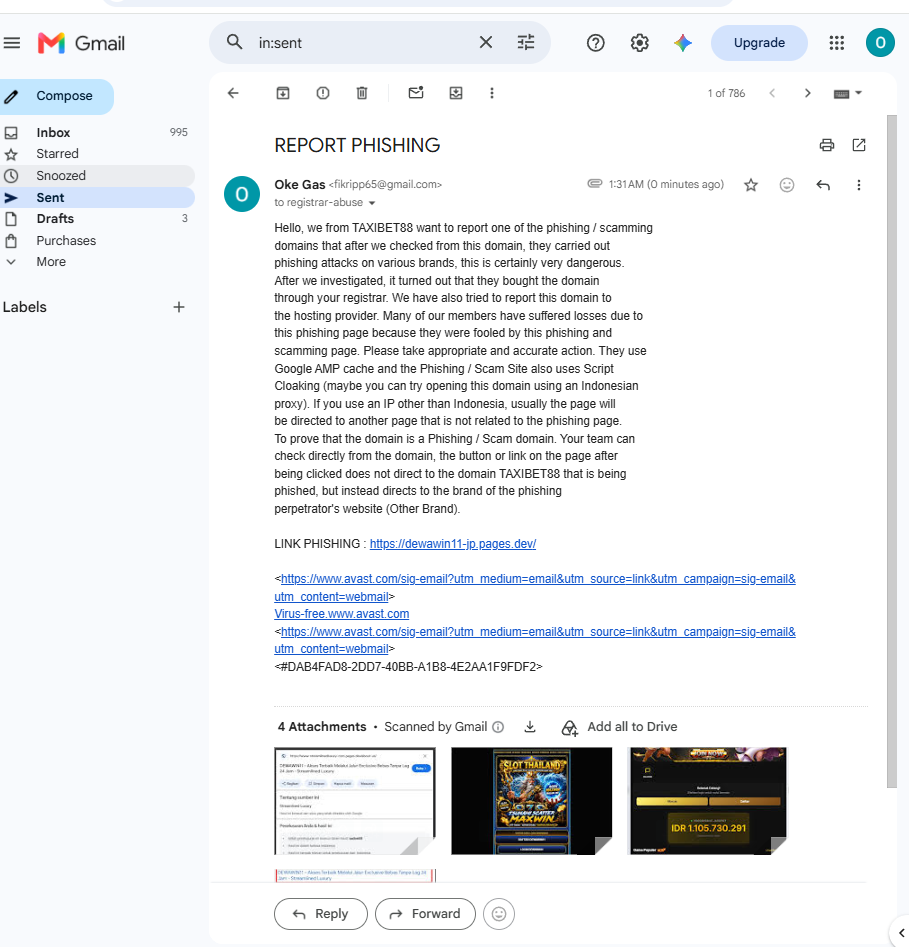Click the Gemini sparkle icon
This screenshot has width=909, height=947.
(683, 43)
